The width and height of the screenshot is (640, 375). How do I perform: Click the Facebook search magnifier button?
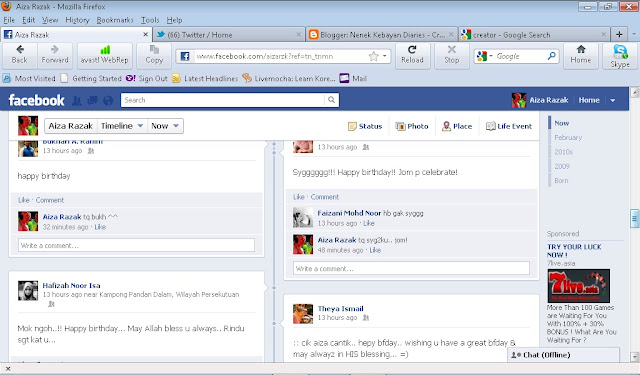pyautogui.click(x=331, y=100)
